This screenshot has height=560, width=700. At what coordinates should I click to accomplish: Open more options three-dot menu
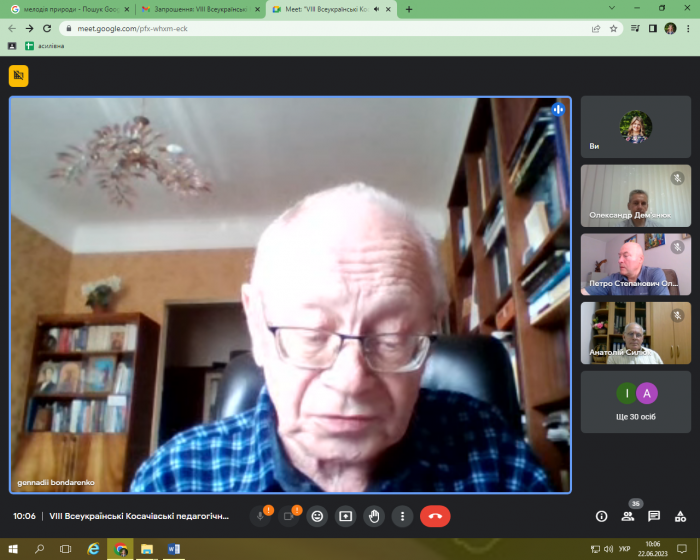[402, 516]
